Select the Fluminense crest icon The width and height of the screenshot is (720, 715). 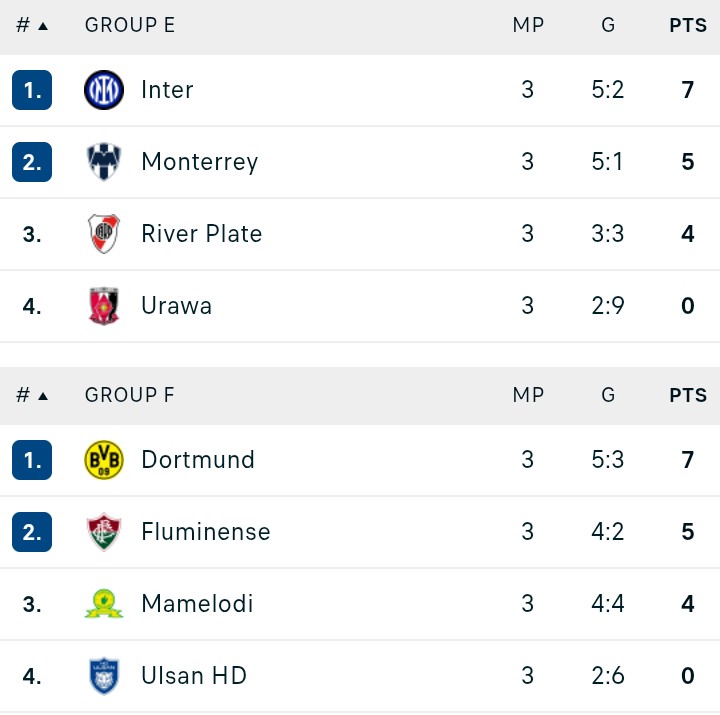[104, 532]
